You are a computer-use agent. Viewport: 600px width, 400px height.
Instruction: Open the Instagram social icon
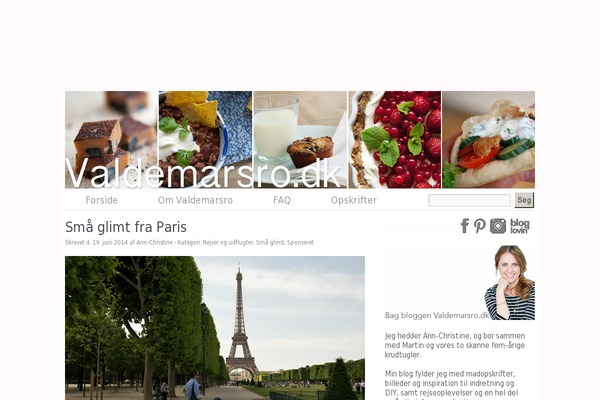(498, 226)
